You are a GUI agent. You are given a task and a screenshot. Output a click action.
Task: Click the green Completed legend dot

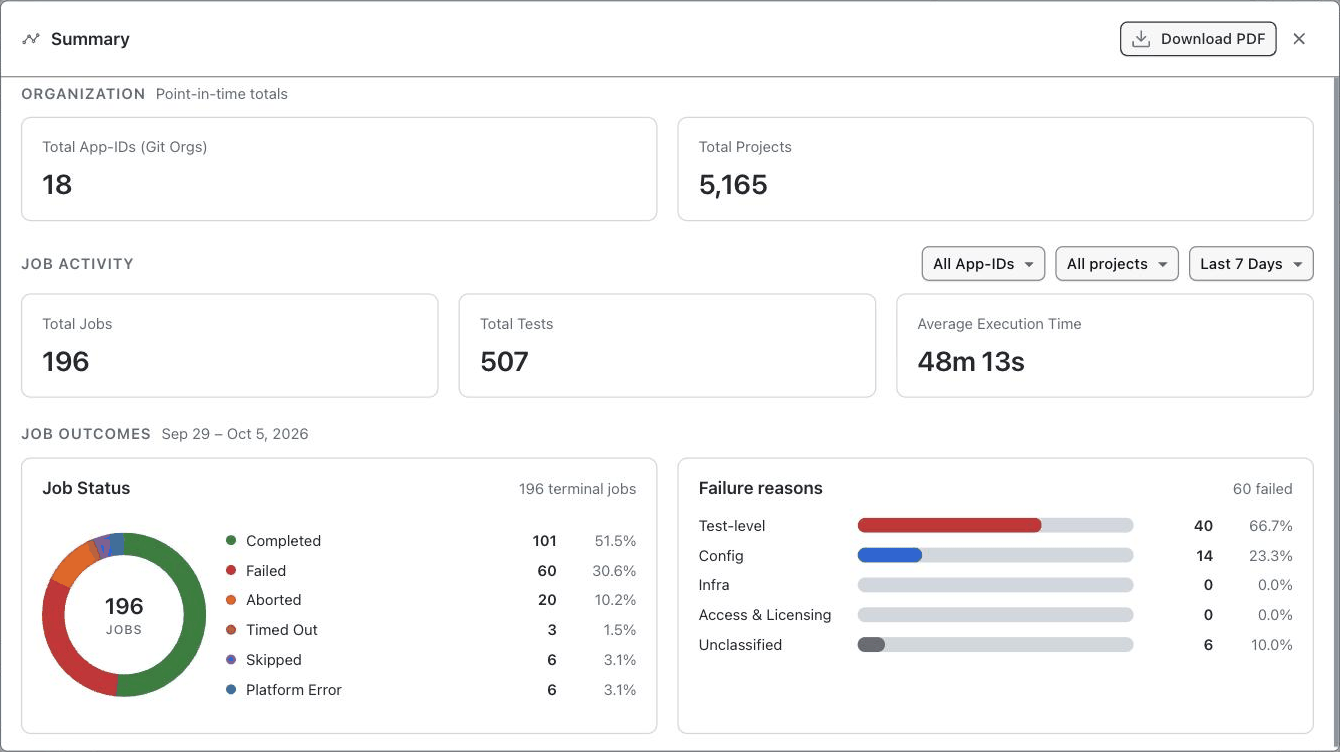click(231, 541)
